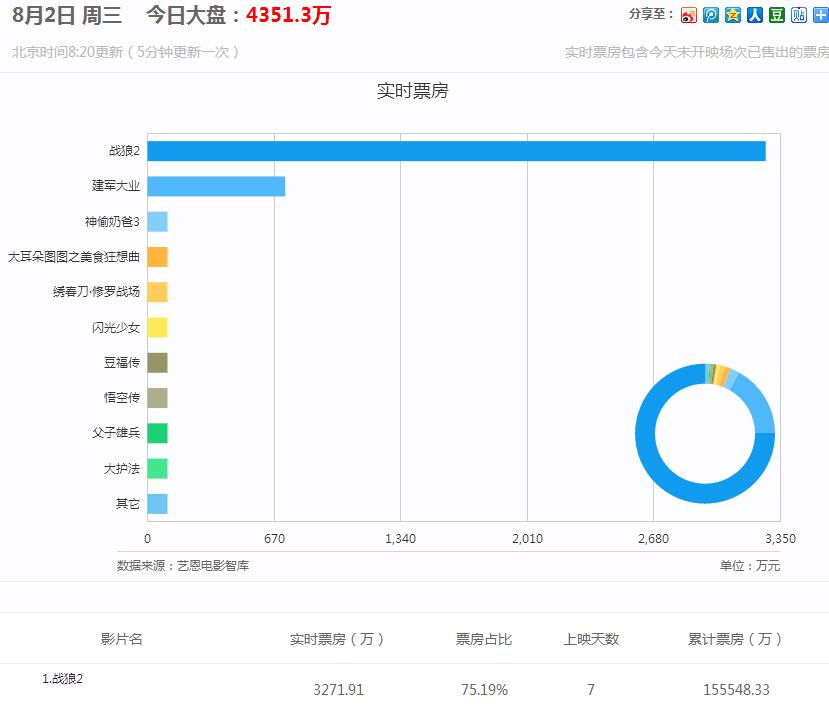This screenshot has height=712, width=829.
Task: Select the 建军大业 axis label
Action: click(116, 186)
